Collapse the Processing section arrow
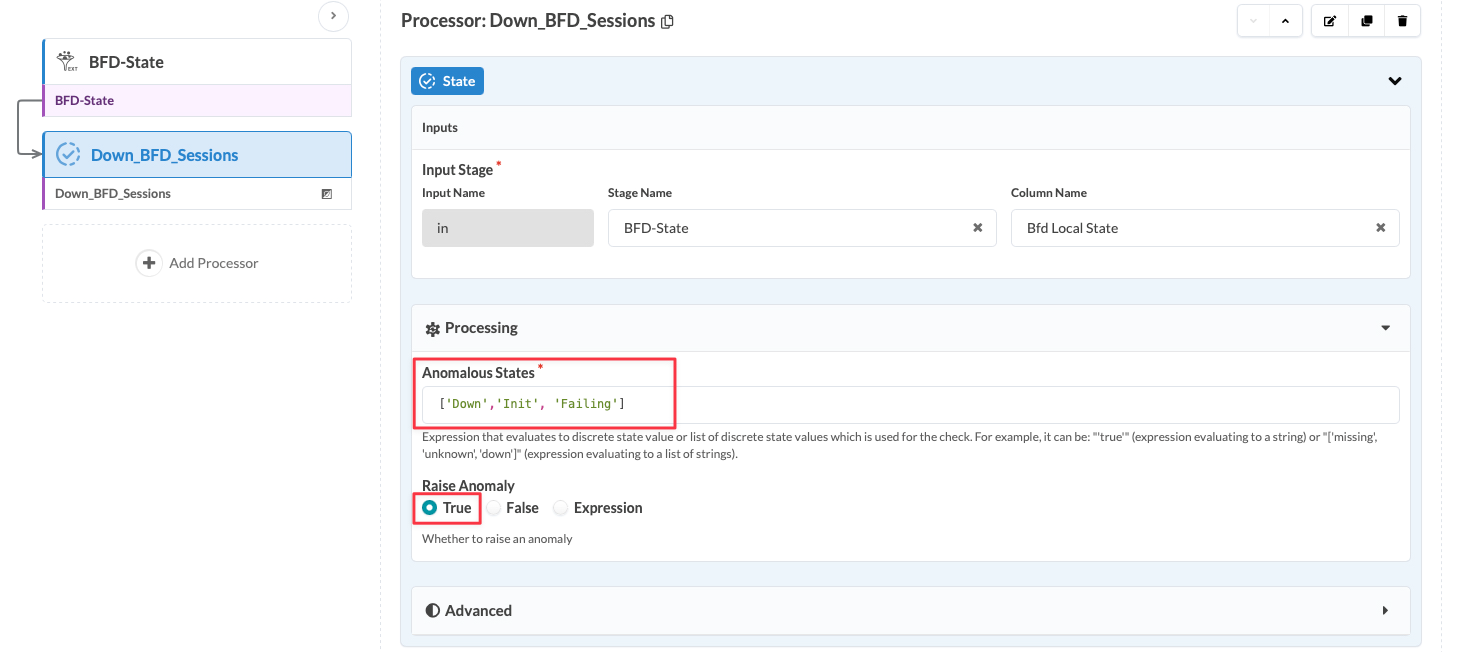 pos(1386,328)
